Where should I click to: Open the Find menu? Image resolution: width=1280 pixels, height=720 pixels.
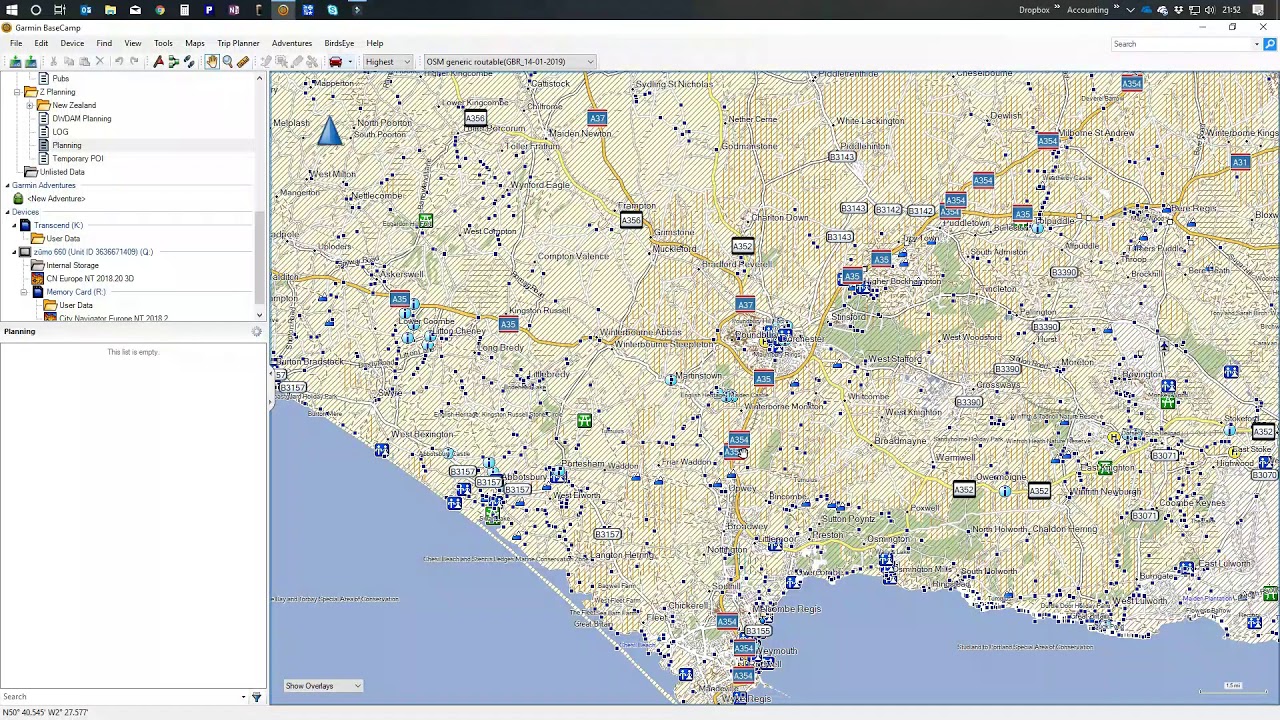pos(104,43)
